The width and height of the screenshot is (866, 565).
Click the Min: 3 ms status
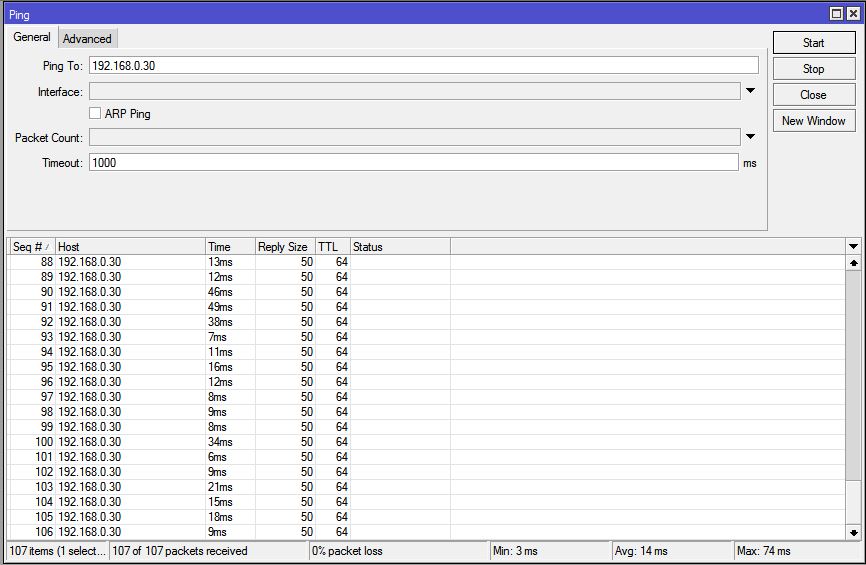(515, 551)
